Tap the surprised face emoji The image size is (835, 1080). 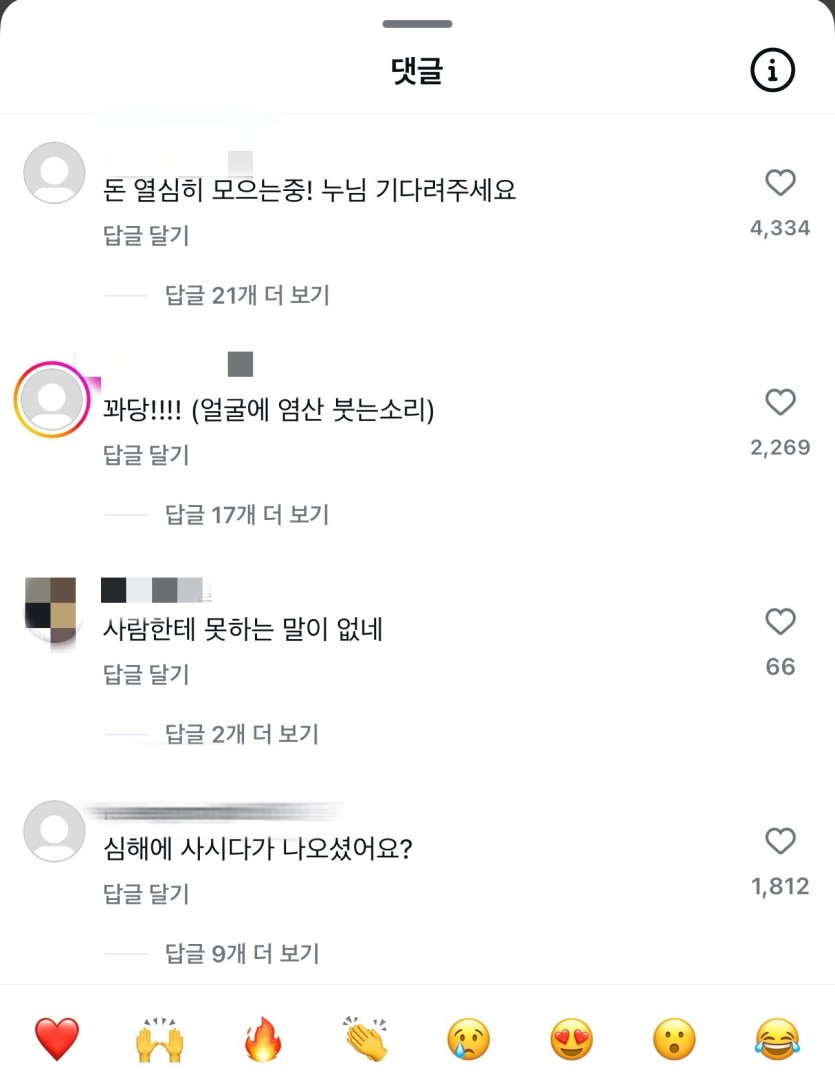tap(675, 1040)
